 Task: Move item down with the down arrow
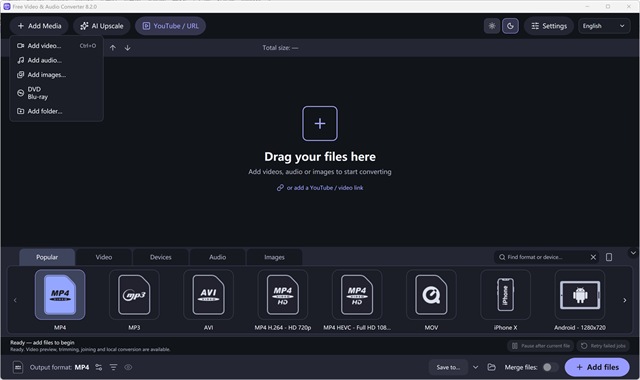pyautogui.click(x=127, y=48)
